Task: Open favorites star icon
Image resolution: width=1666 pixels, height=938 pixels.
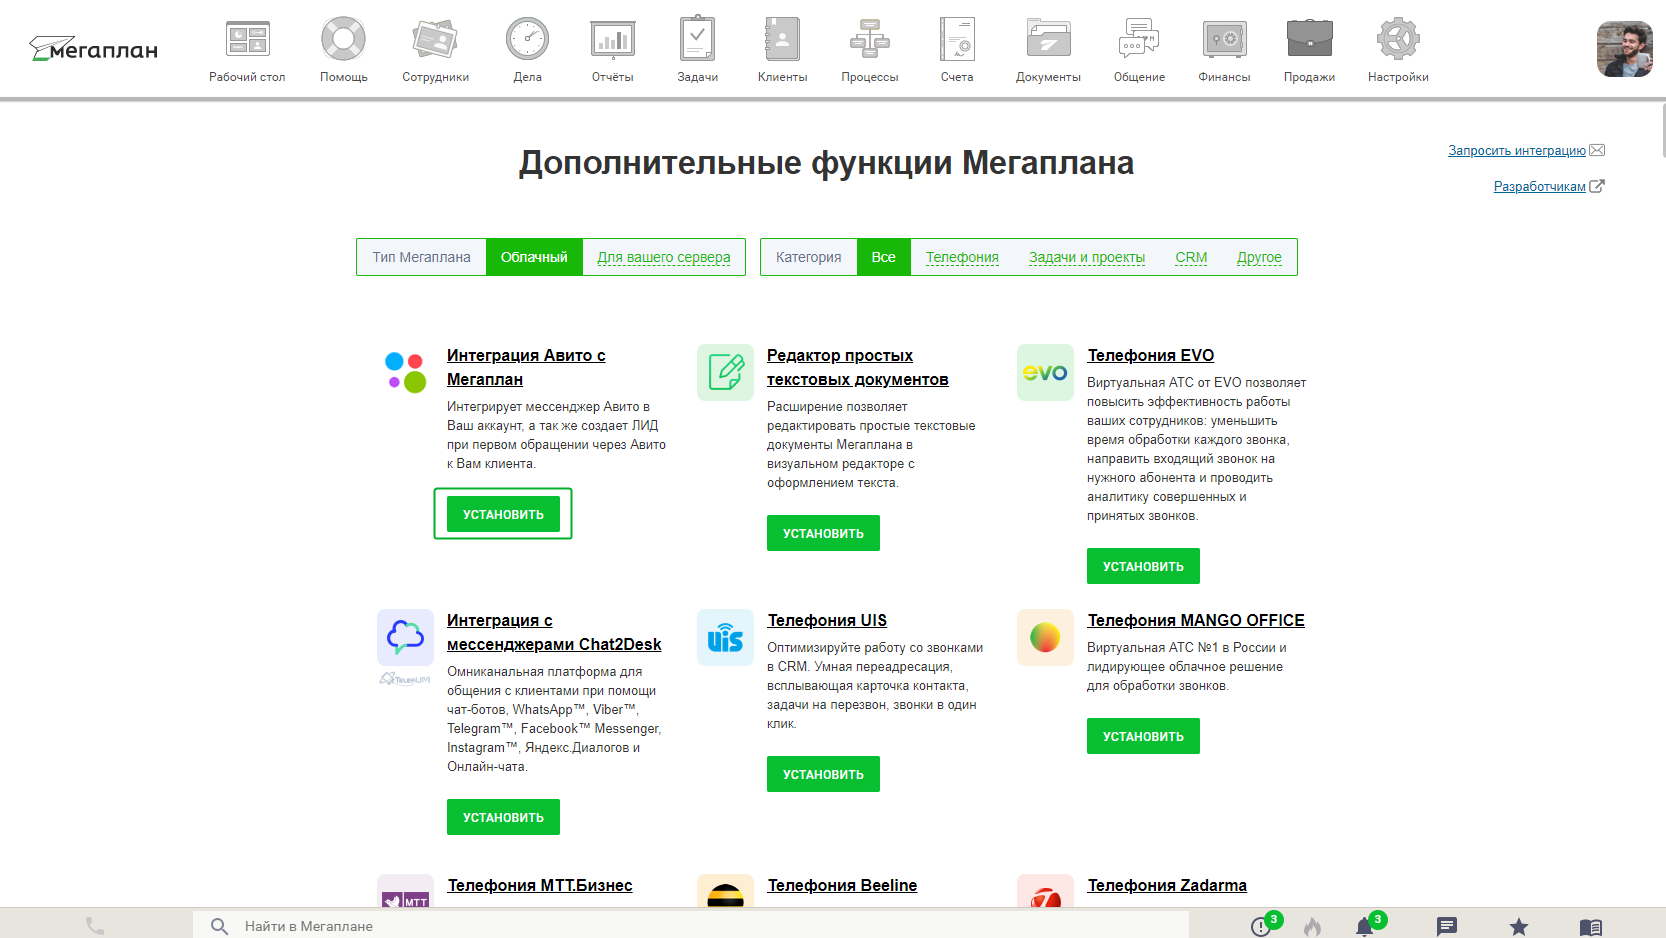Action: [x=1519, y=927]
